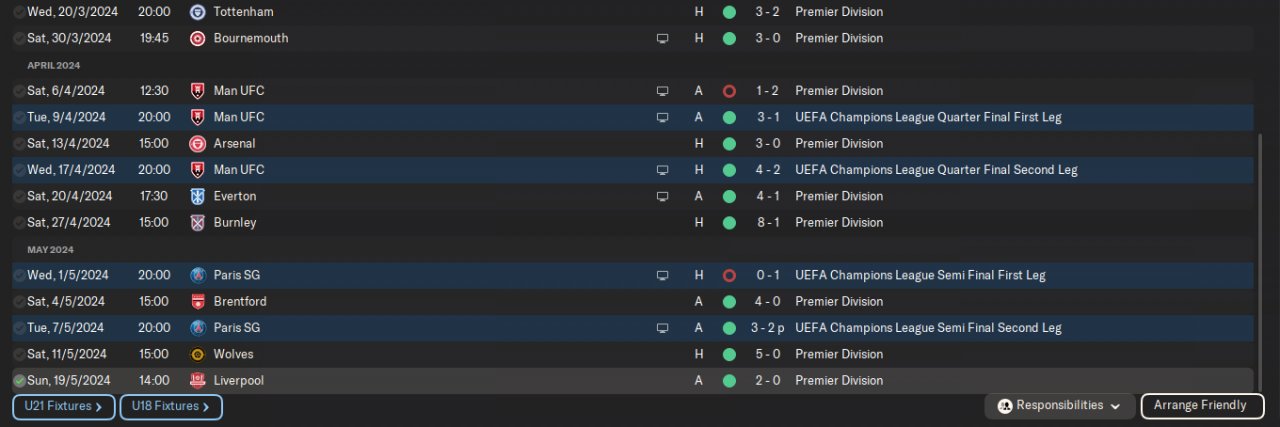Open Brentford via its badge icon
The image size is (1280, 427).
(197, 301)
